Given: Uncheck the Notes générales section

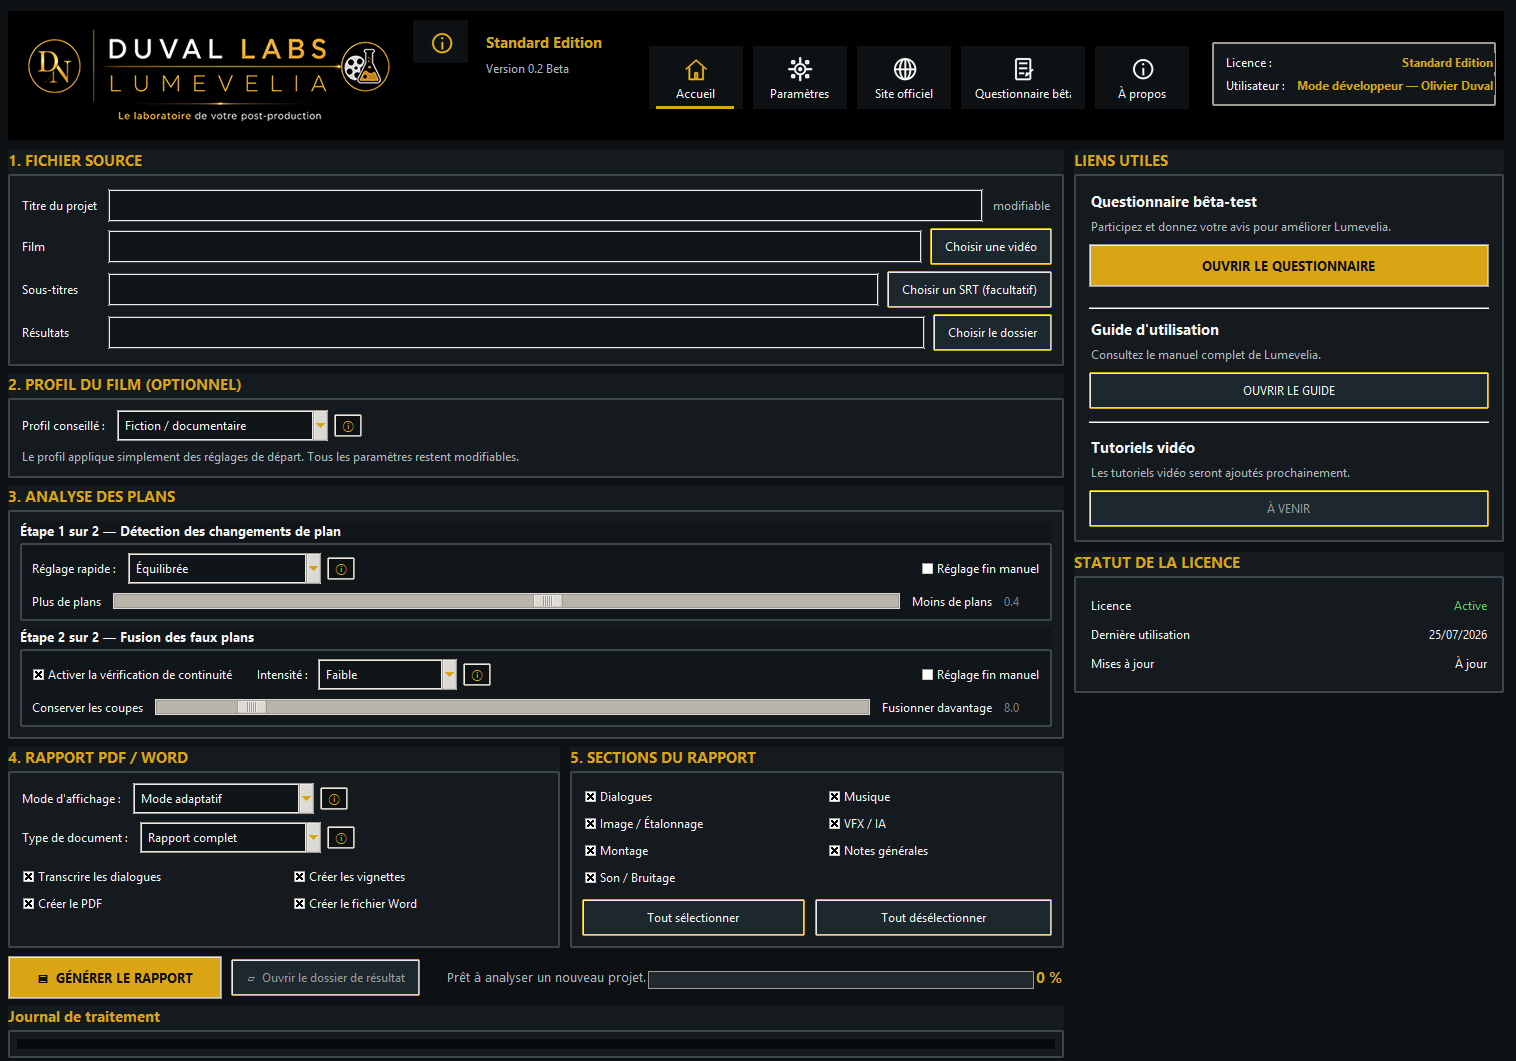Looking at the screenshot, I should (834, 851).
